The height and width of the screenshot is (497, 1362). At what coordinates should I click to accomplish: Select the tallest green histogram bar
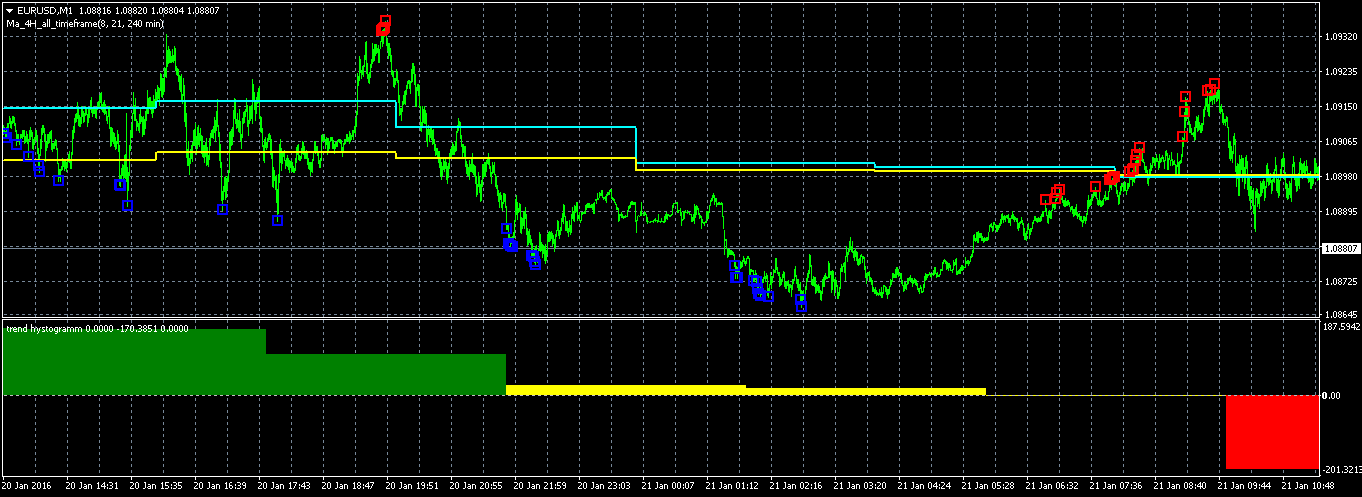135,361
